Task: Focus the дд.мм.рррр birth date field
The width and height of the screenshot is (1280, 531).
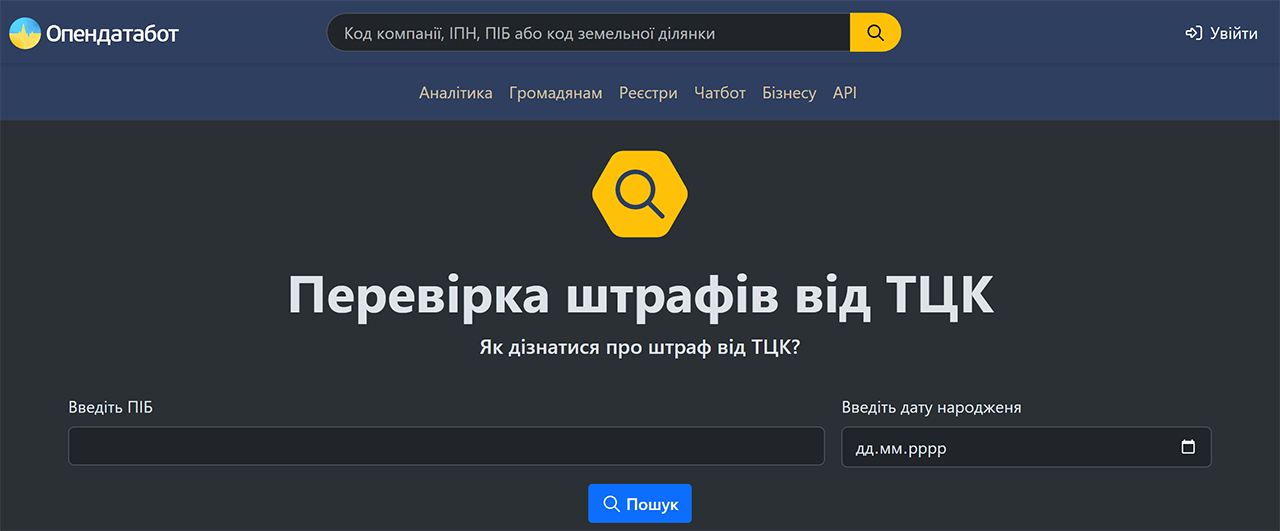Action: pos(1000,448)
